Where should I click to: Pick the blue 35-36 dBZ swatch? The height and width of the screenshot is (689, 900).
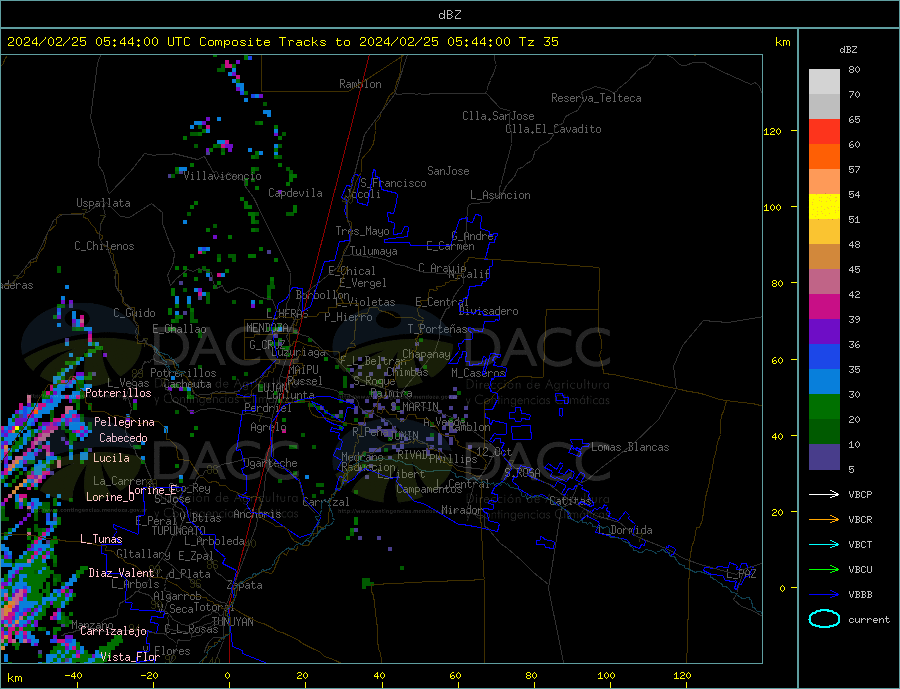(824, 357)
